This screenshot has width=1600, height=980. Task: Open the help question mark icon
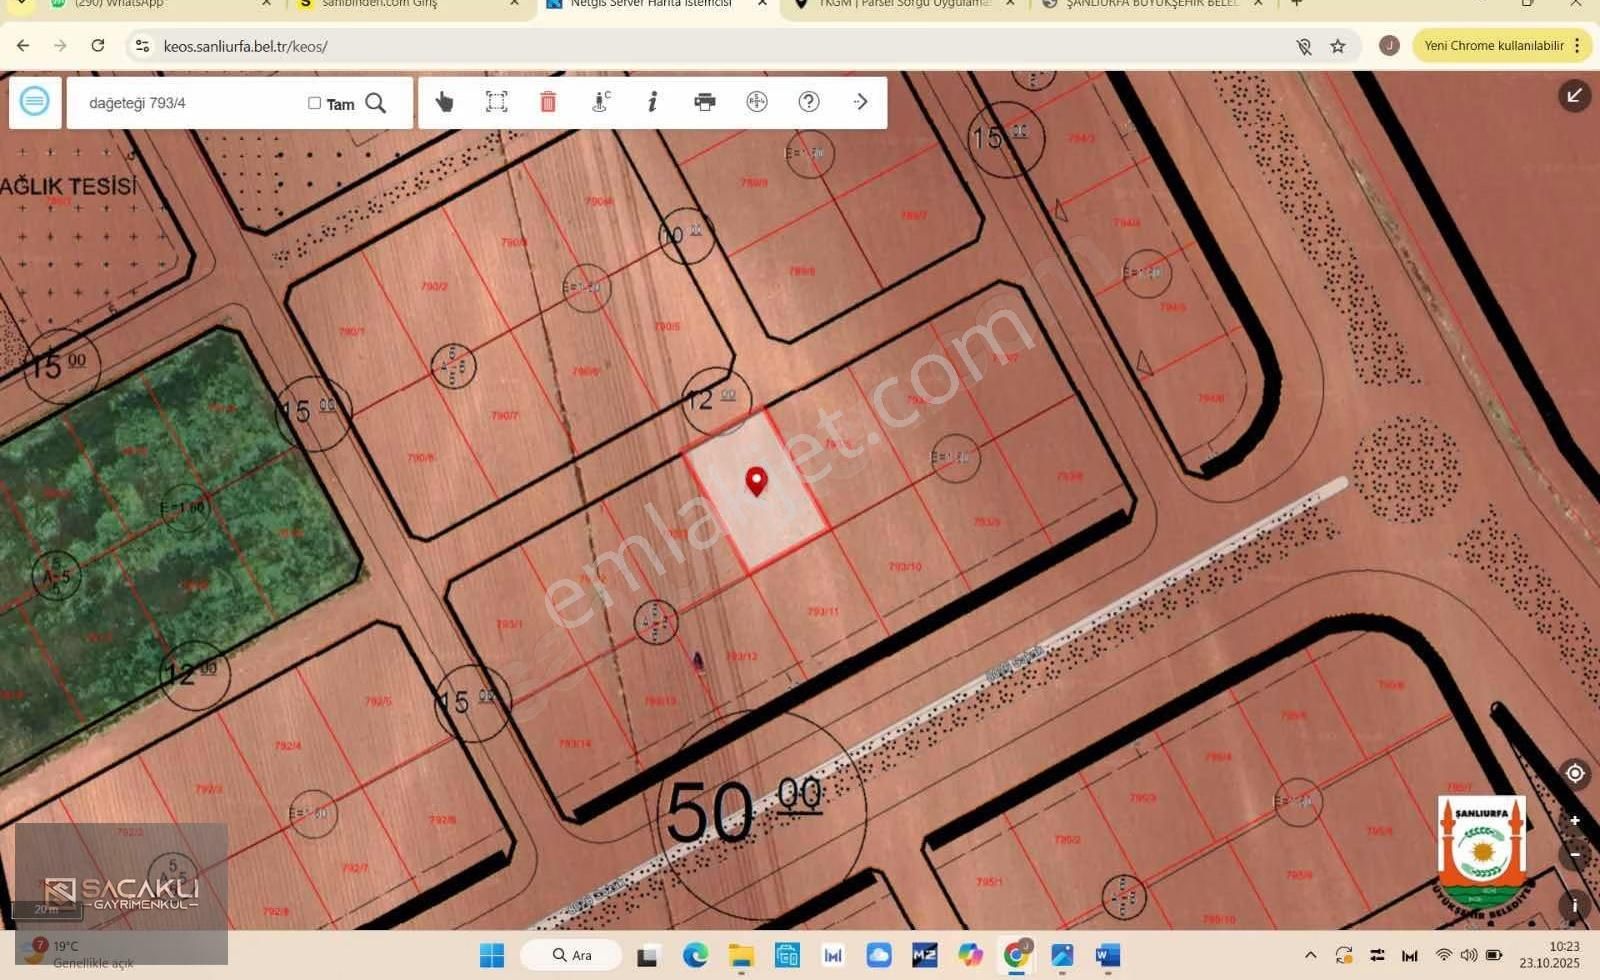809,102
